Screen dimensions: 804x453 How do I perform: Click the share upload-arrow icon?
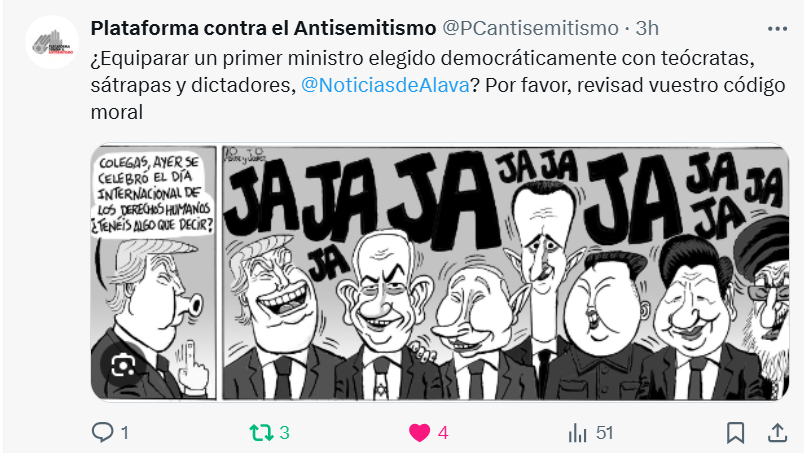tap(777, 432)
